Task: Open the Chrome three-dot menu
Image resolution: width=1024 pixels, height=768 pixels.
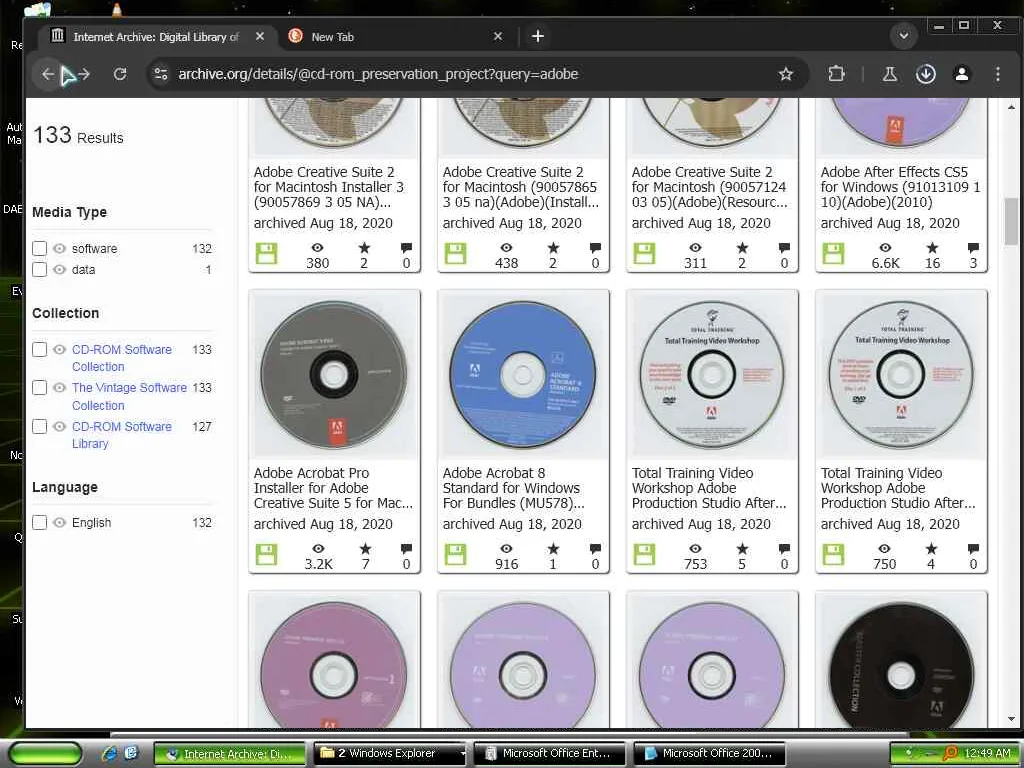Action: (997, 74)
